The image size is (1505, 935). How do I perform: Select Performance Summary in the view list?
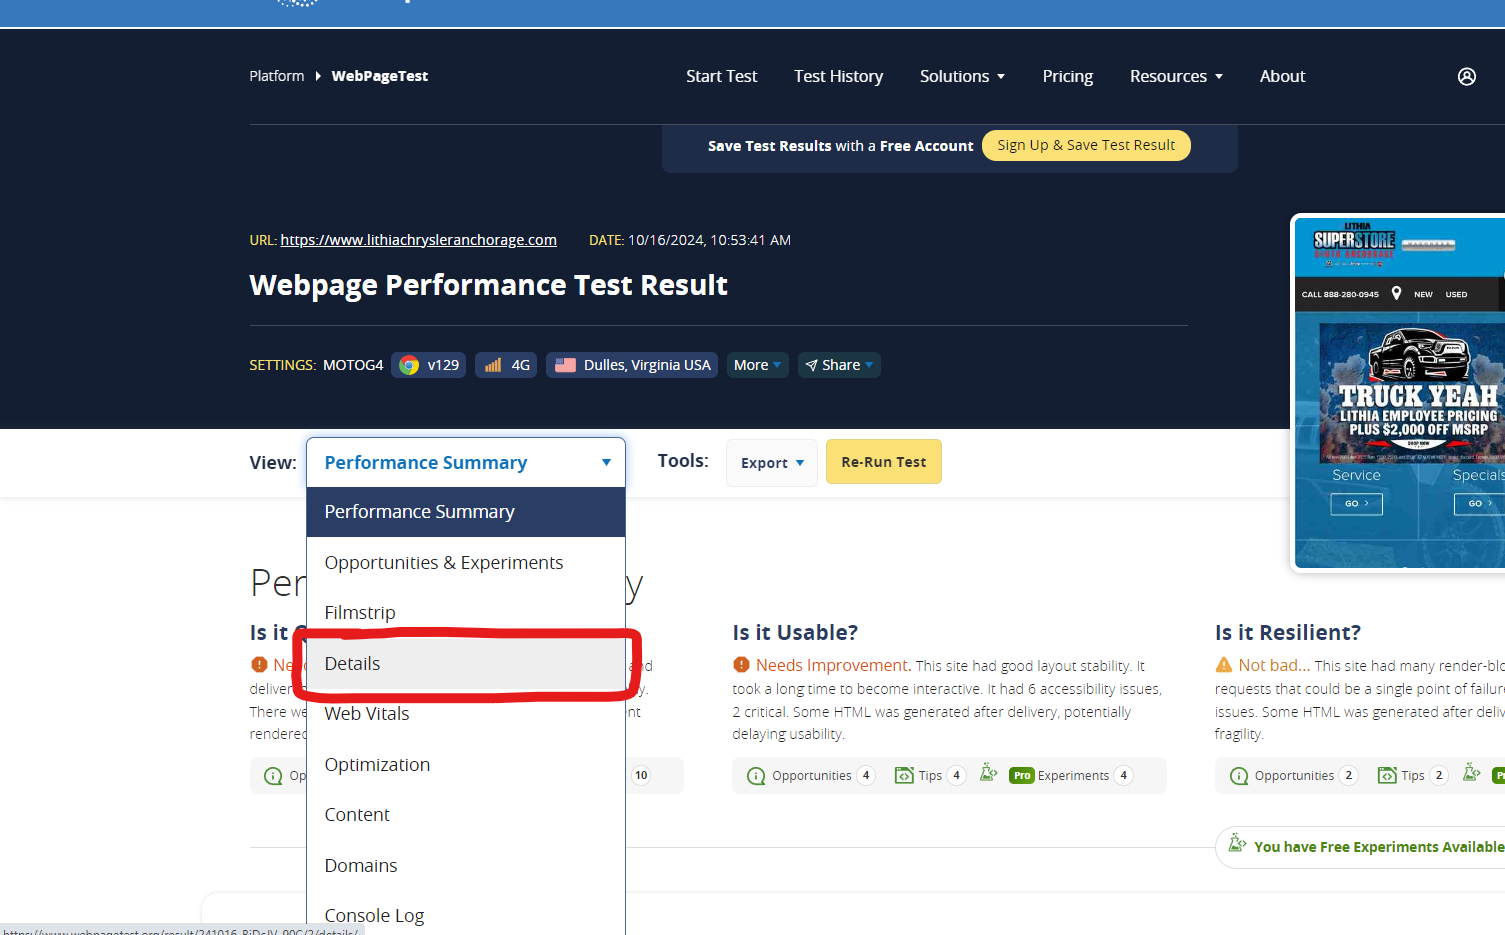click(x=466, y=512)
